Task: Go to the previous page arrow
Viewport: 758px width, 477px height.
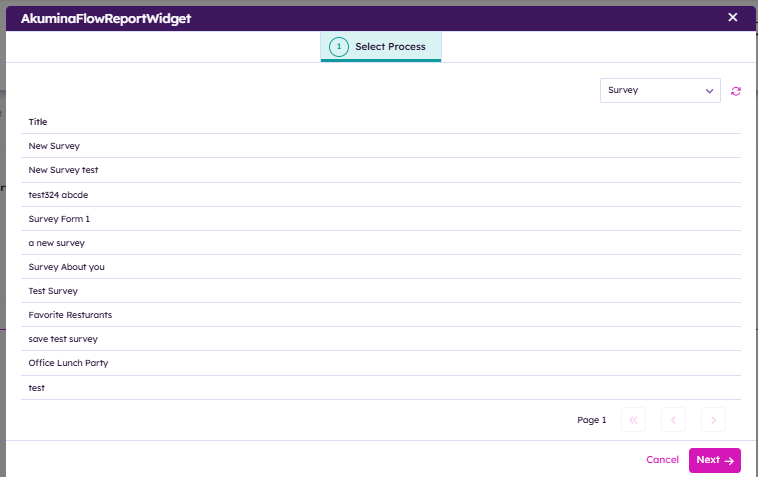Action: [673, 419]
